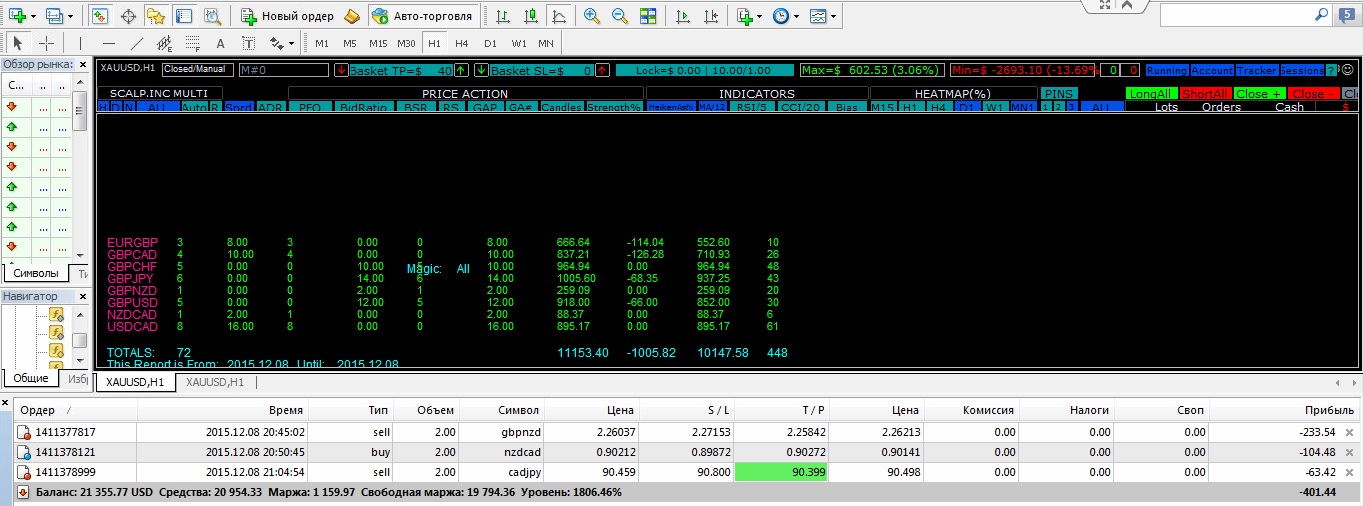The width and height of the screenshot is (1363, 506).
Task: Toggle the Авто-торговля button
Action: 421,17
